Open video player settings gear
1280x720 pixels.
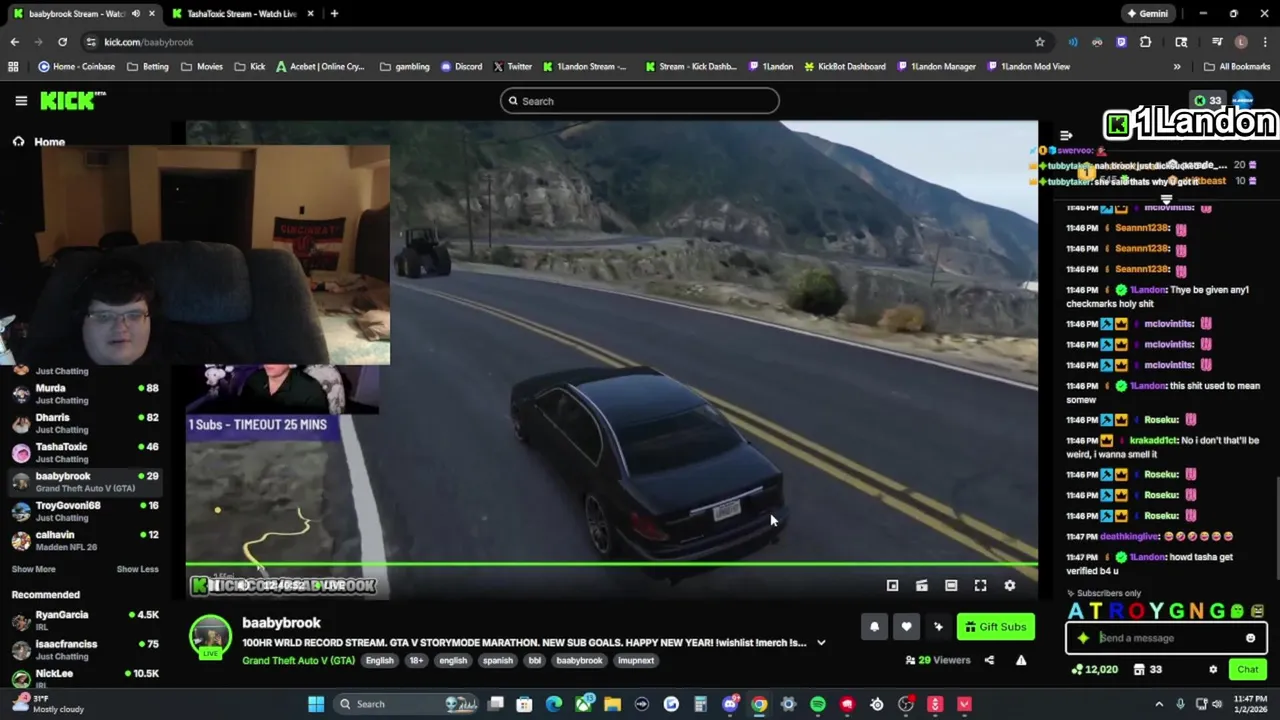coord(1010,586)
